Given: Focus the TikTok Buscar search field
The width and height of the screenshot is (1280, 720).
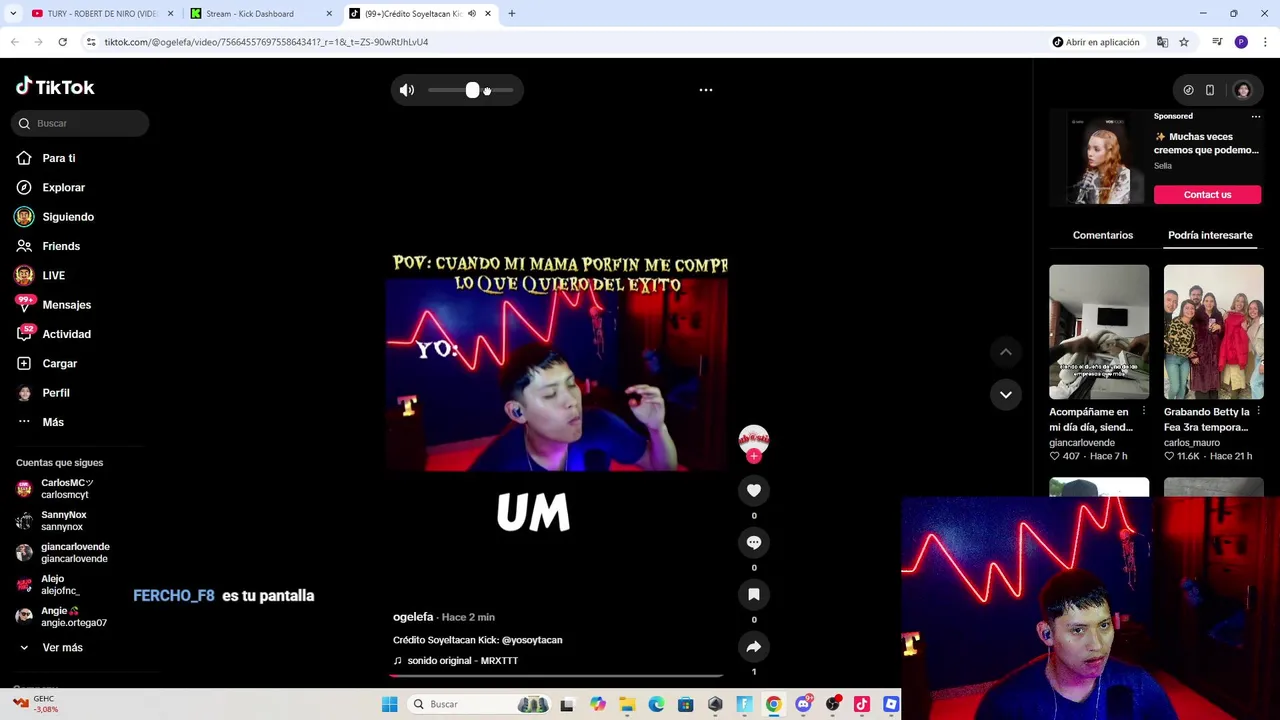Looking at the screenshot, I should click(x=81, y=123).
